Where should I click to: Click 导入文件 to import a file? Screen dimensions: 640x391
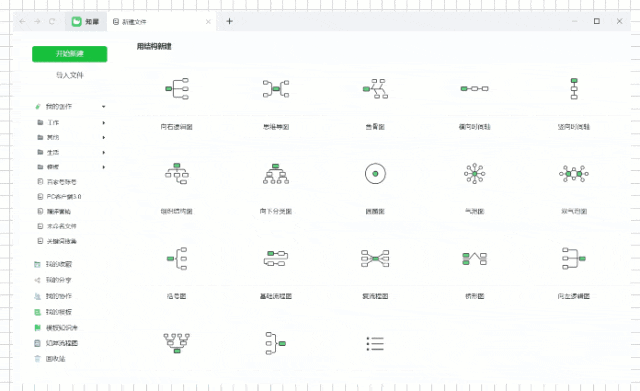point(70,75)
